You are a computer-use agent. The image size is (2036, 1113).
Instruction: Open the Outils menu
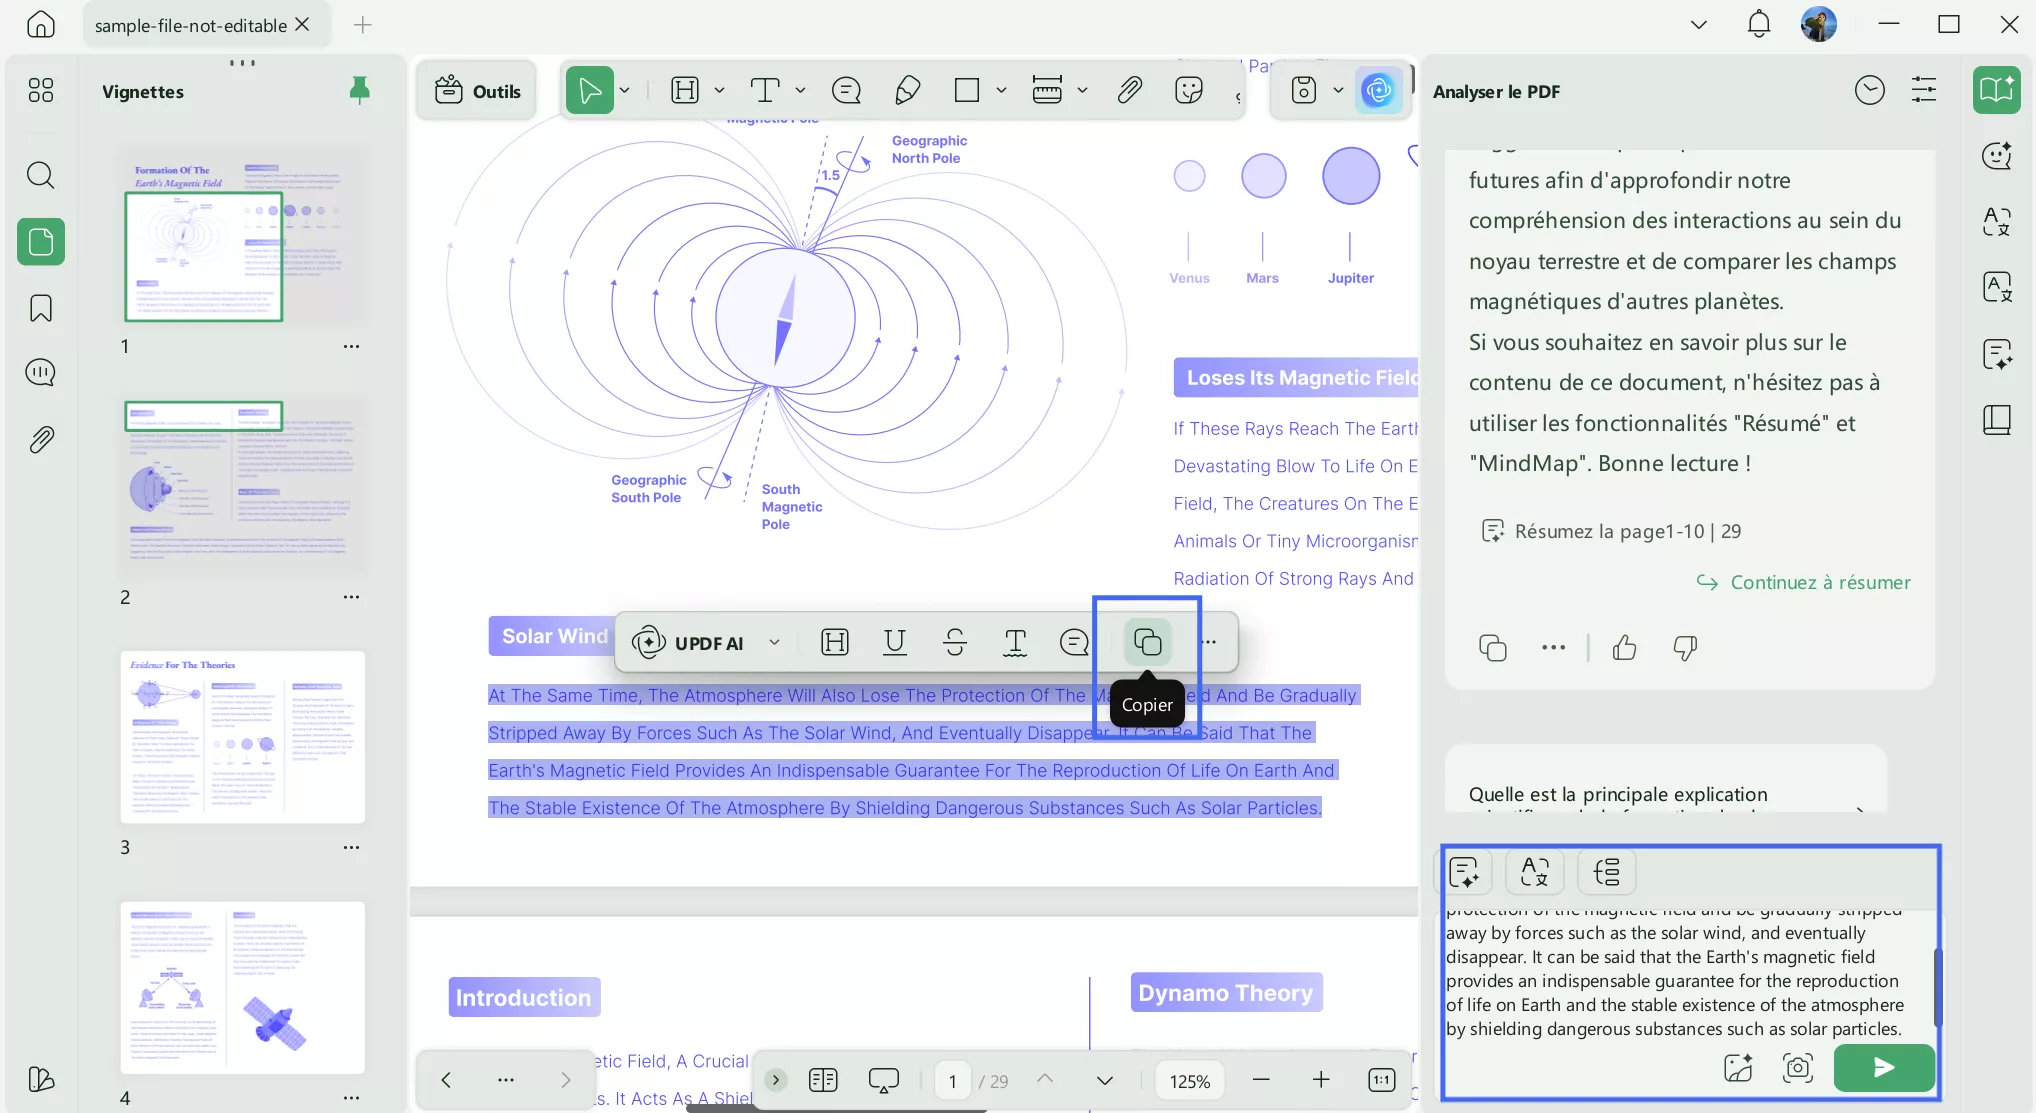(478, 91)
